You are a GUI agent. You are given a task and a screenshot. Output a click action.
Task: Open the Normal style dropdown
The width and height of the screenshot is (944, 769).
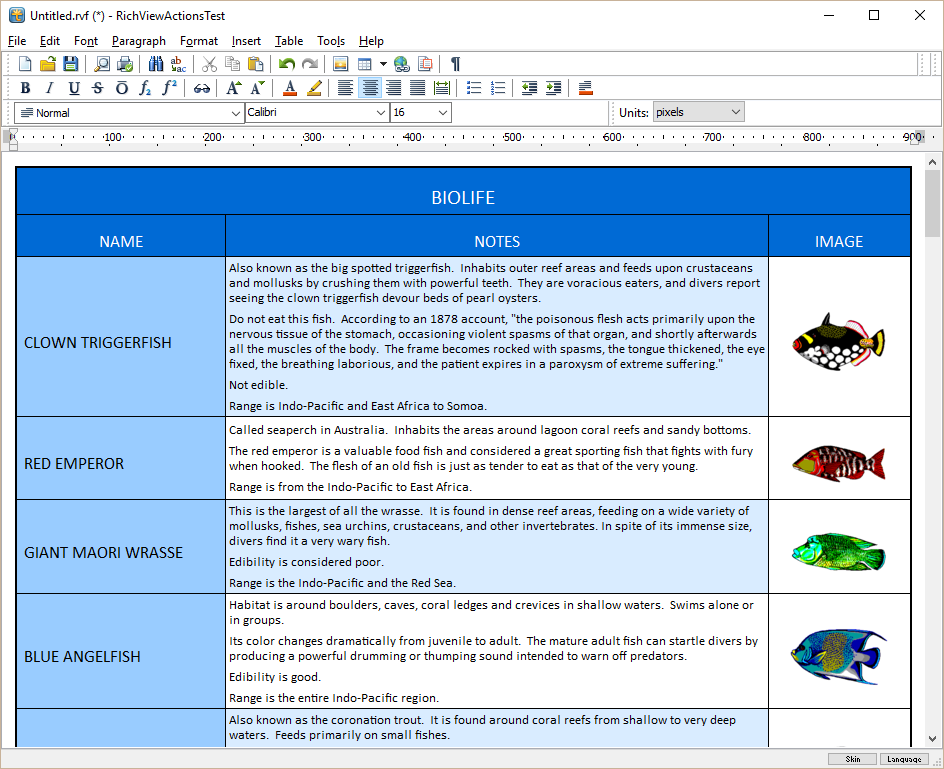[235, 113]
